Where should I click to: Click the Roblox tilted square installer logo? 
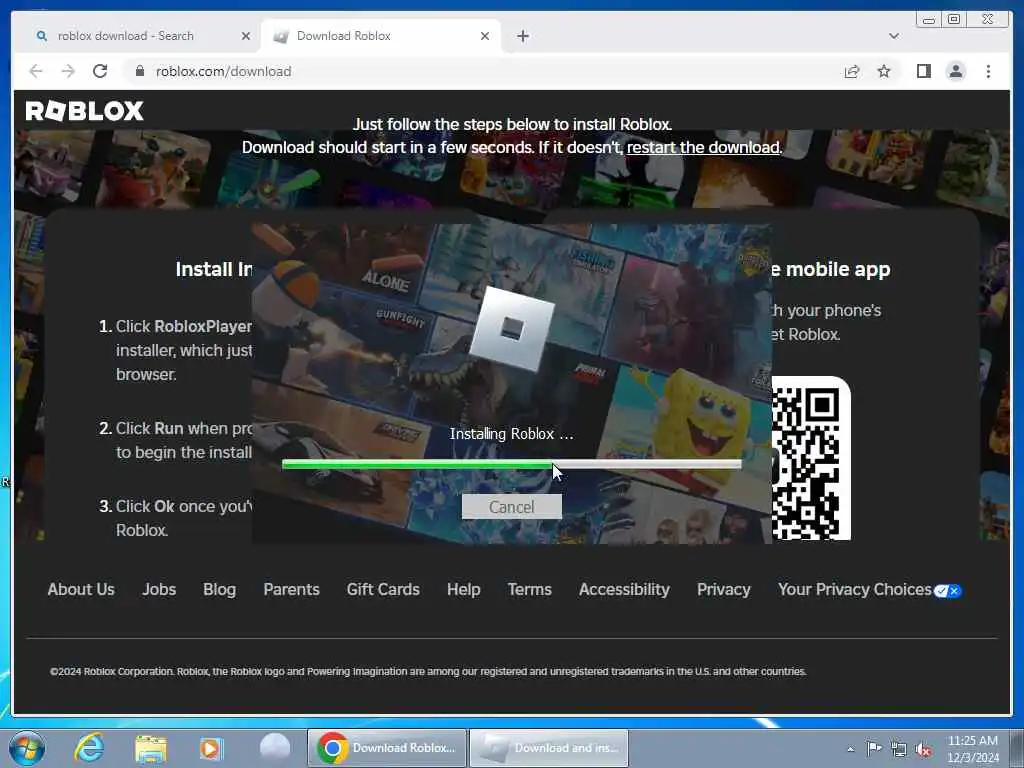[x=512, y=329]
